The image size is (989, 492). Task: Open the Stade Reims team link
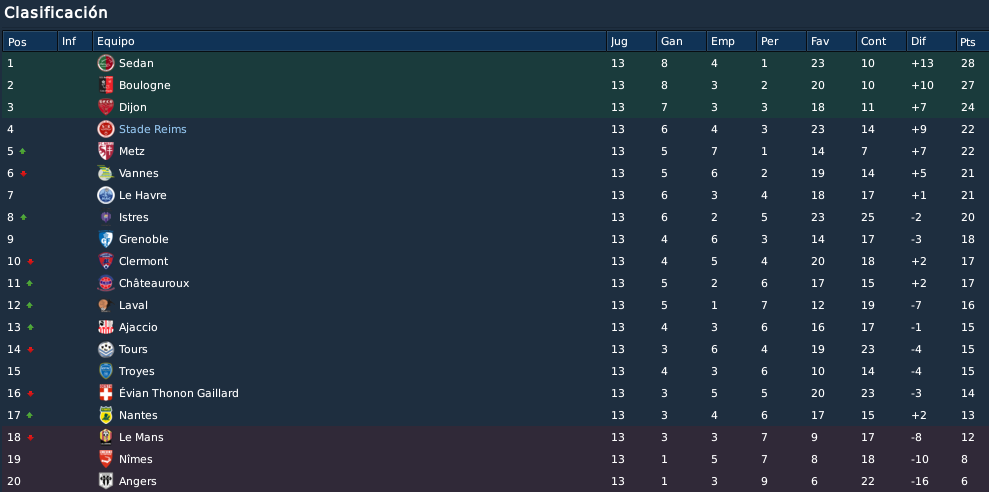click(x=153, y=129)
